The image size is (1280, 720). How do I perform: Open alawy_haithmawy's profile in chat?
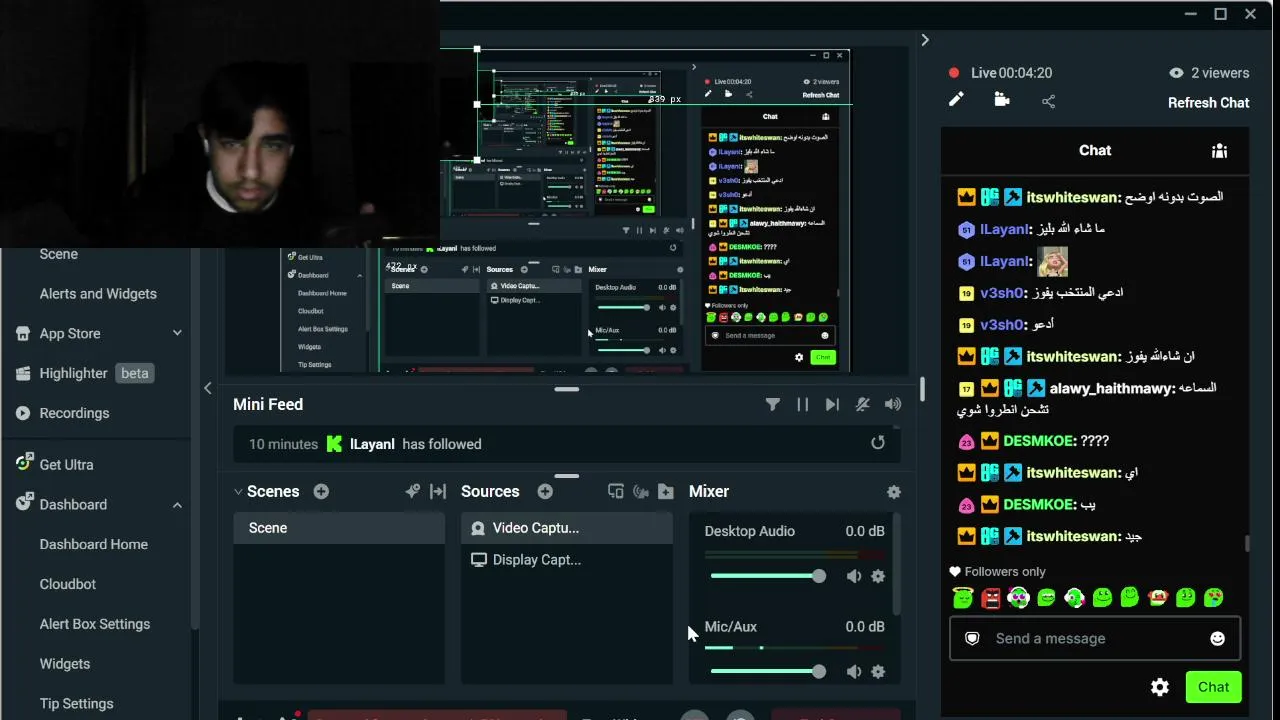(1112, 388)
